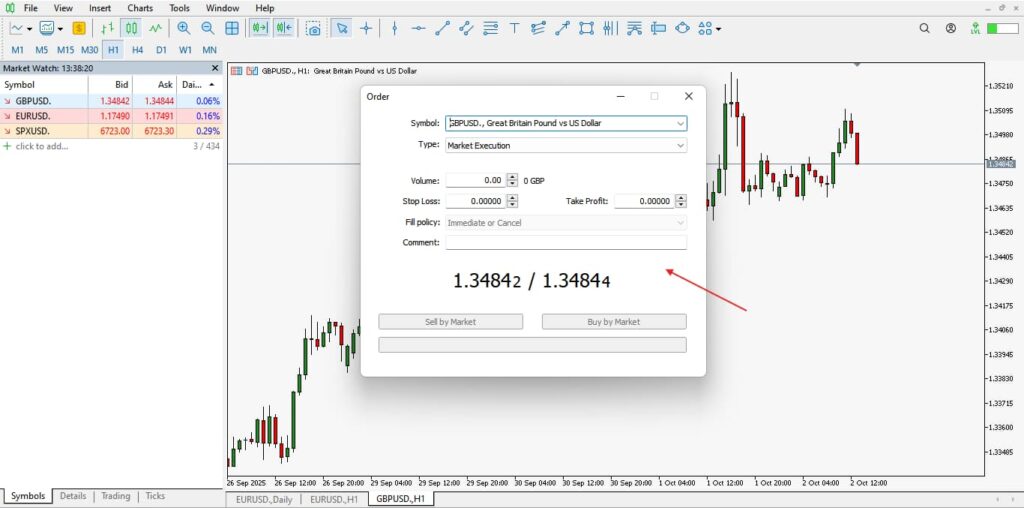Viewport: 1024px width, 508px height.
Task: Click the user account profile icon
Action: (x=975, y=29)
